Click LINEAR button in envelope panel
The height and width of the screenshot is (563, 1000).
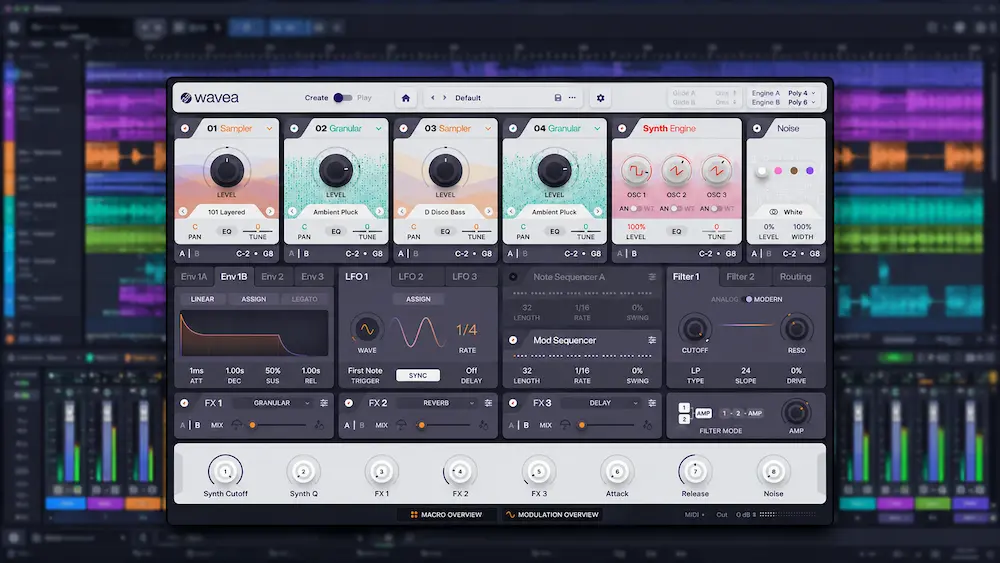point(202,299)
